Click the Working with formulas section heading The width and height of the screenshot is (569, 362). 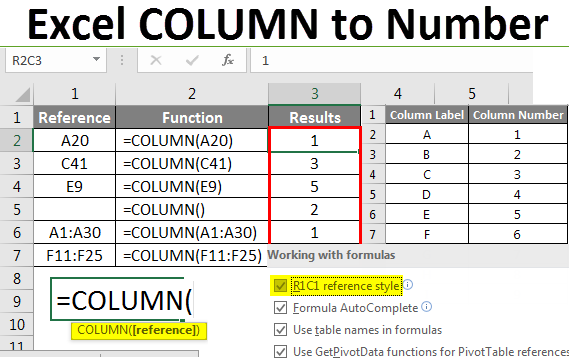click(x=331, y=255)
